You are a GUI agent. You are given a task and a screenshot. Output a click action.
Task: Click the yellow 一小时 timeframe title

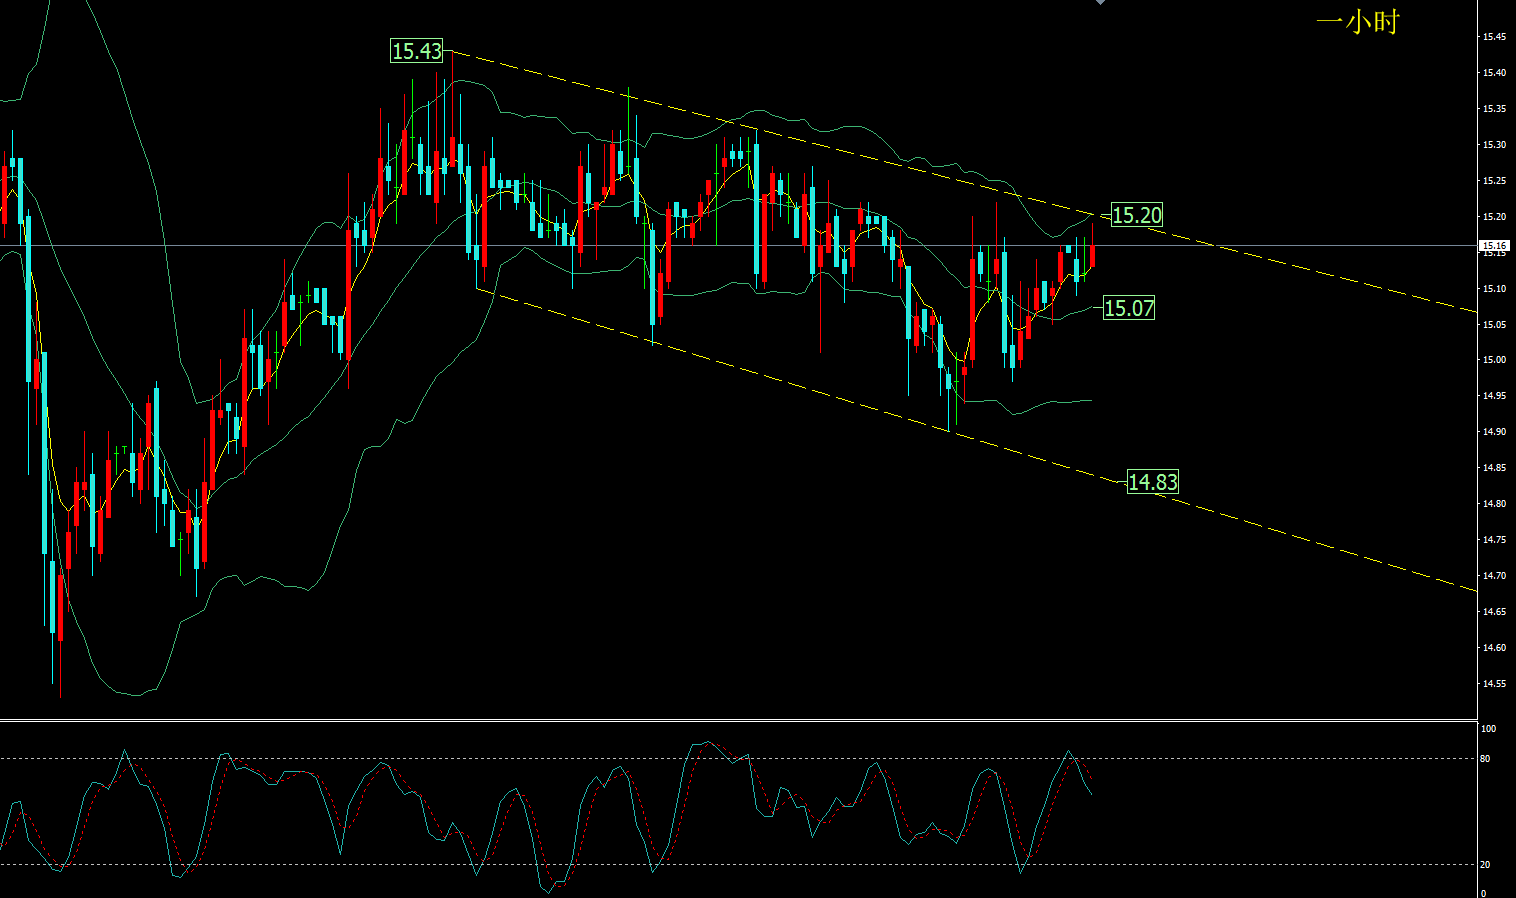pos(1357,22)
